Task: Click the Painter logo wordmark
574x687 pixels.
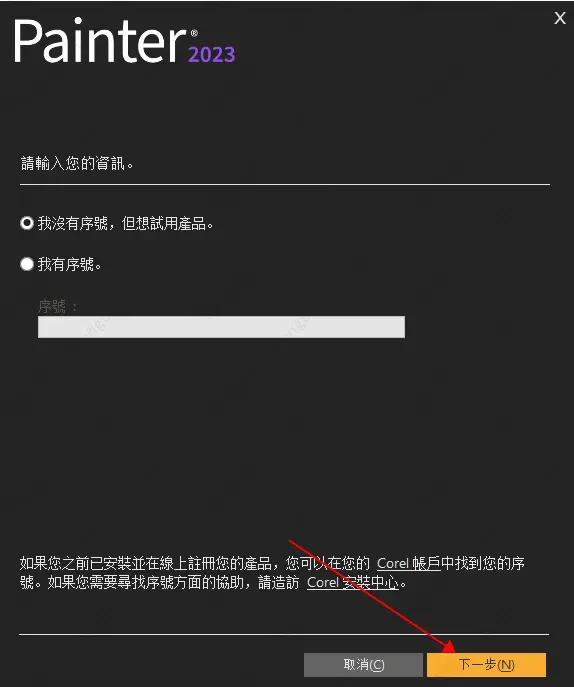Action: [101, 41]
